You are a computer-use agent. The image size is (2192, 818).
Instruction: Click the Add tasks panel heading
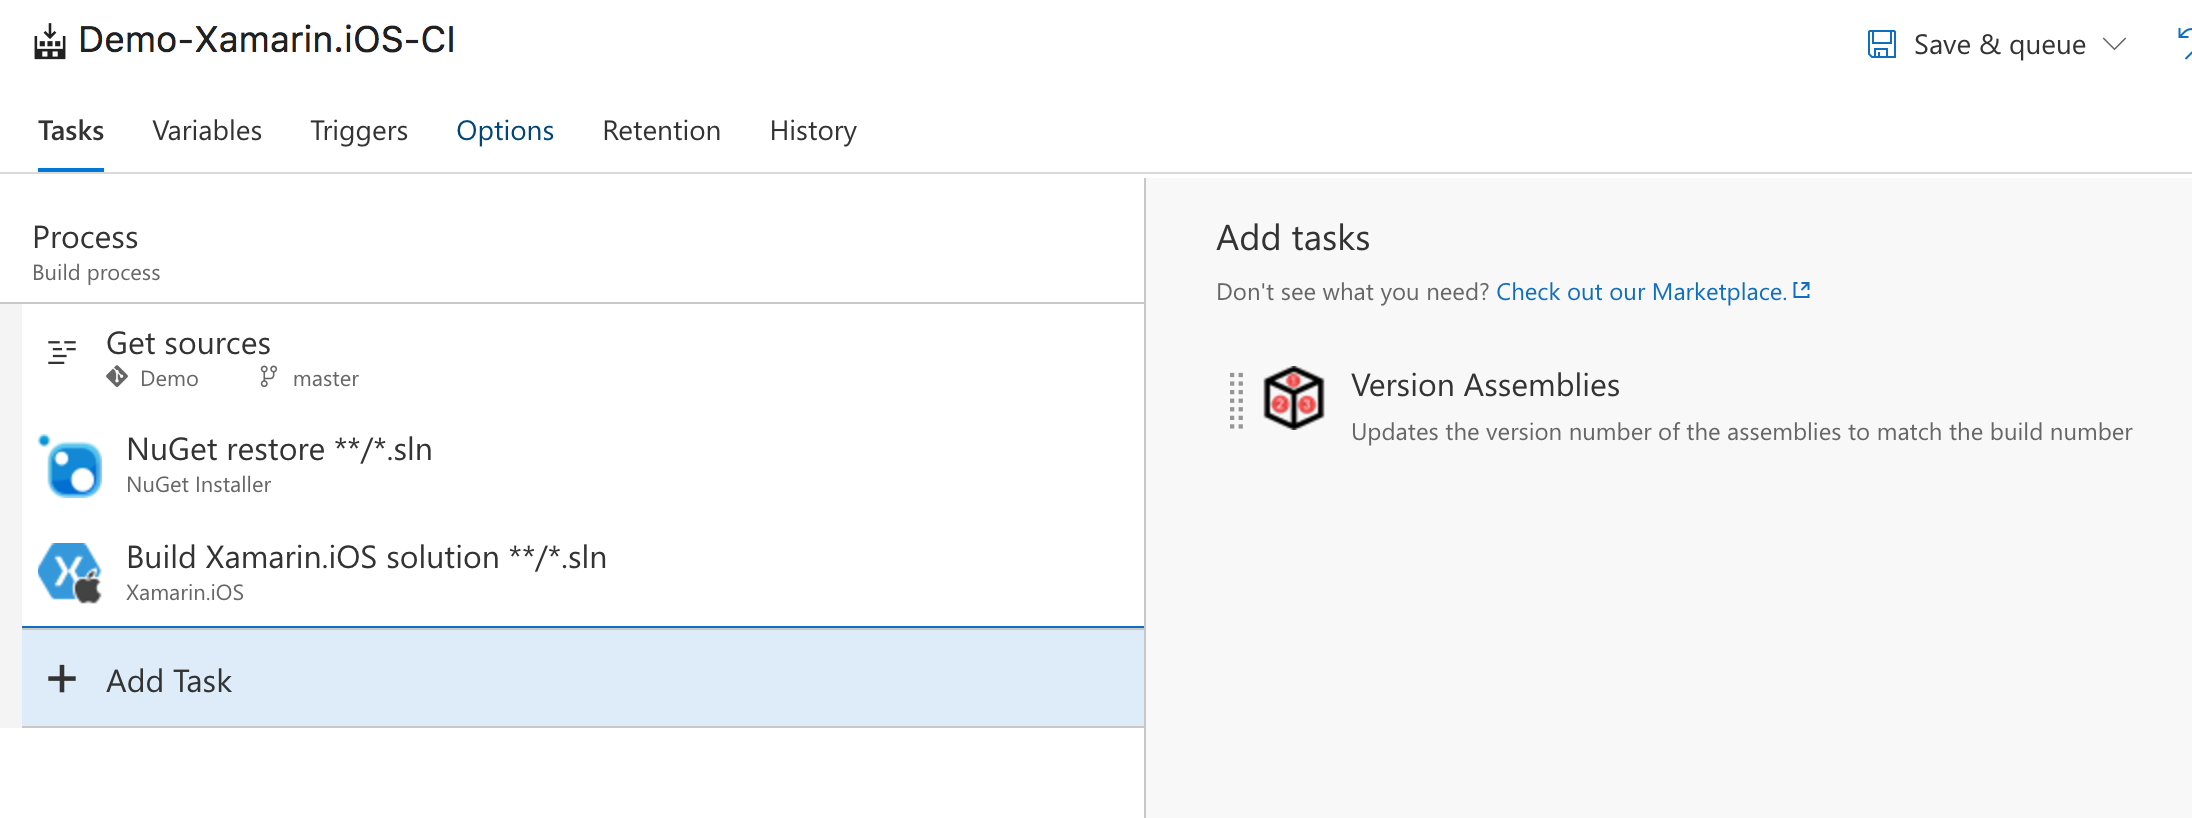pyautogui.click(x=1293, y=238)
